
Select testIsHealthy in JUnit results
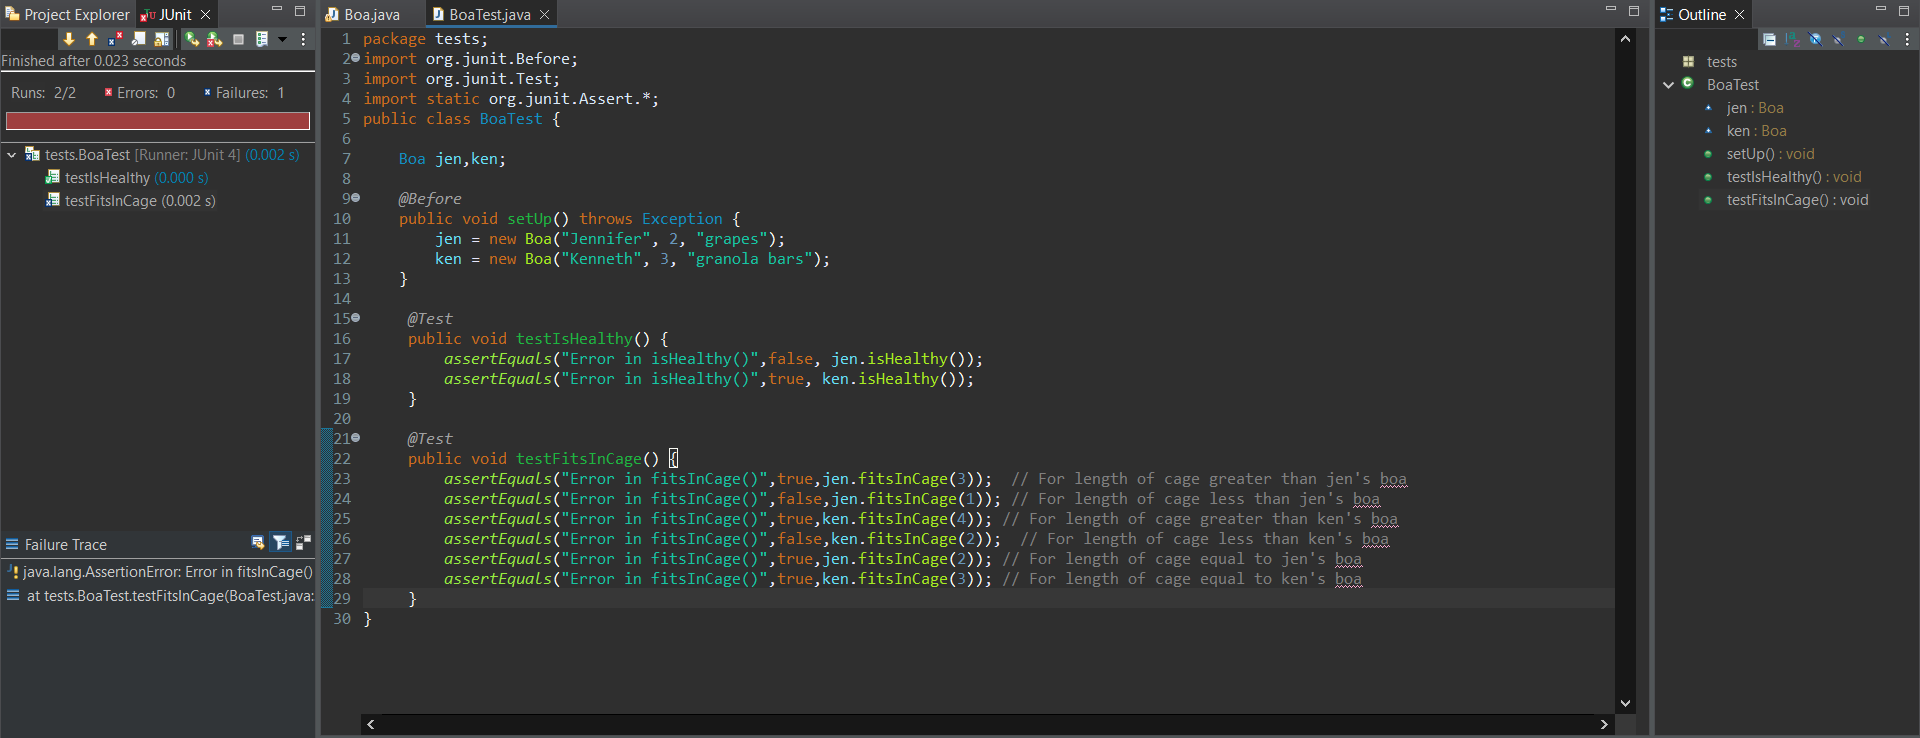[127, 178]
